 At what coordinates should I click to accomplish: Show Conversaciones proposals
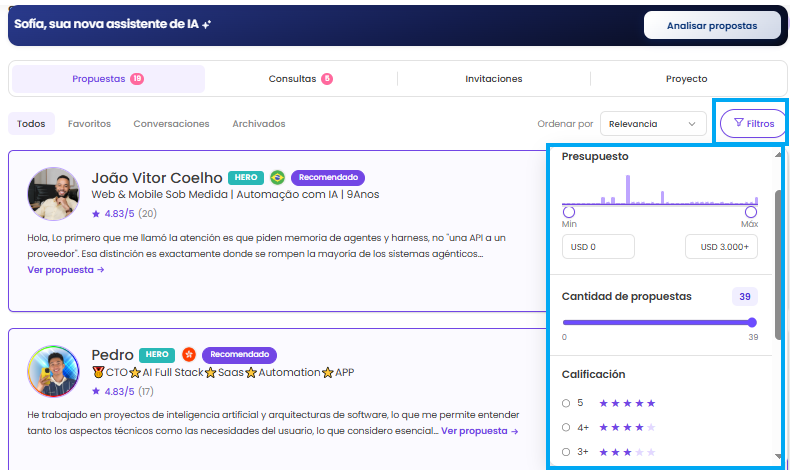click(x=171, y=123)
